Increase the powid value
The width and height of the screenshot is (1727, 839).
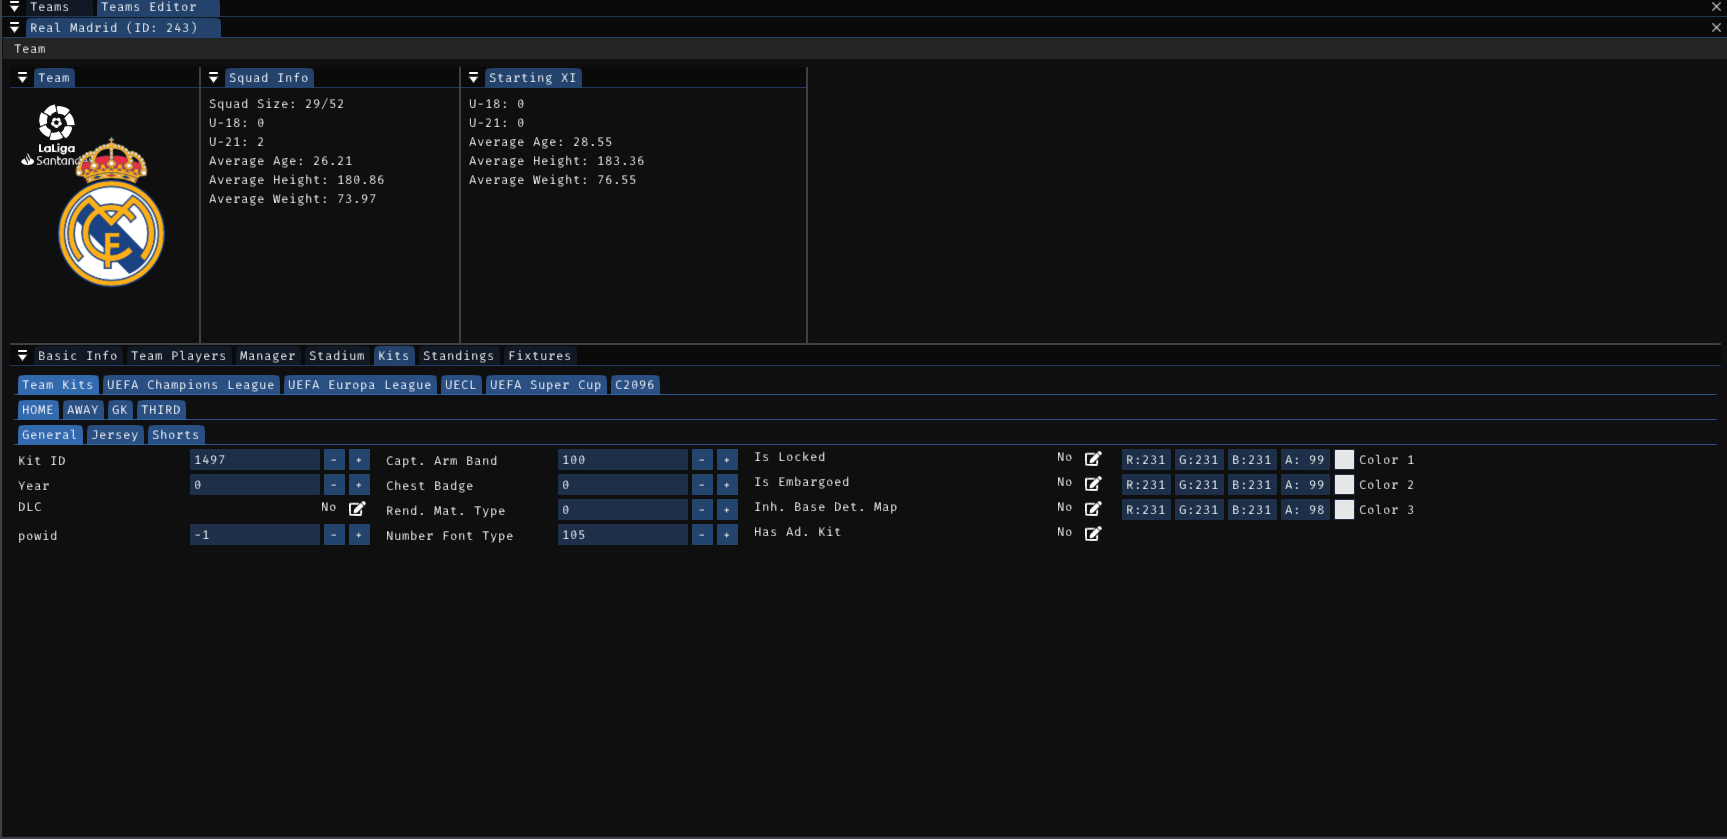359,535
